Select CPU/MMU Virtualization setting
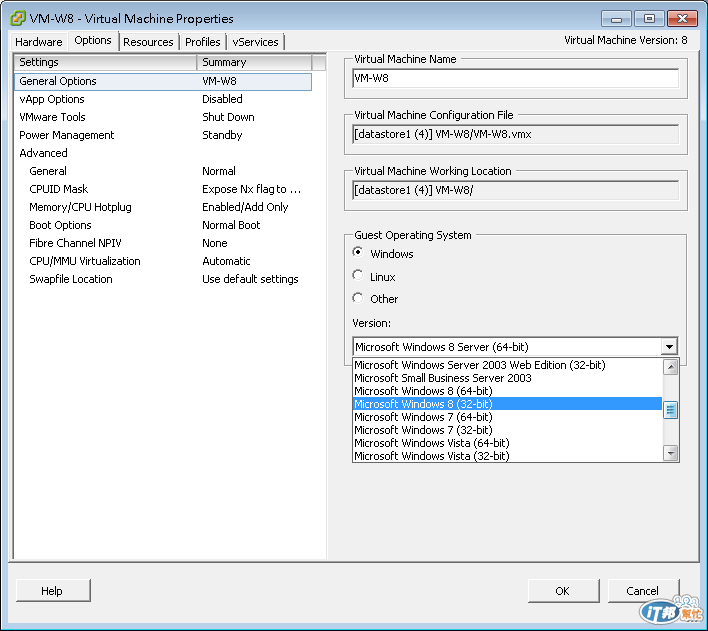 coord(163,261)
